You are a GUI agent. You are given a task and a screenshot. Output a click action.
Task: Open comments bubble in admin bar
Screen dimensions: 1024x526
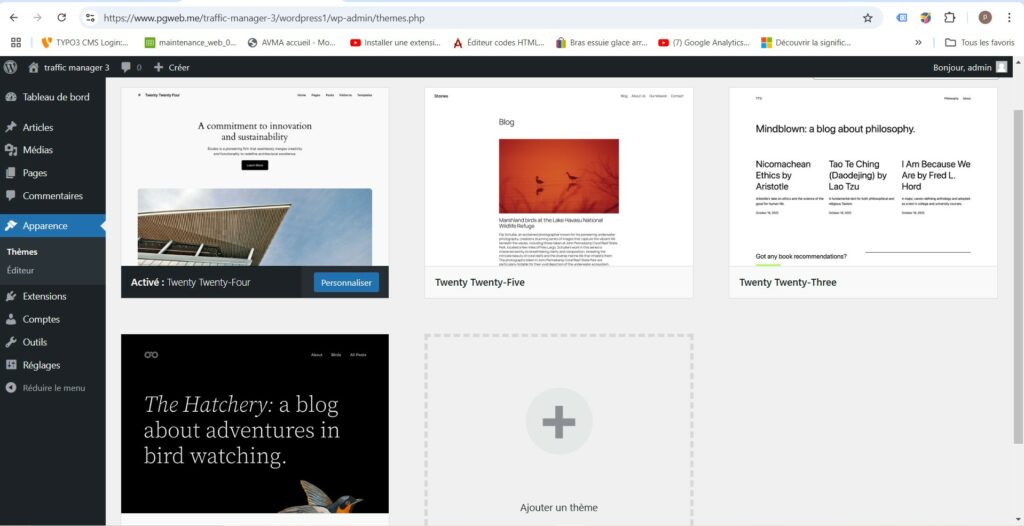[131, 67]
